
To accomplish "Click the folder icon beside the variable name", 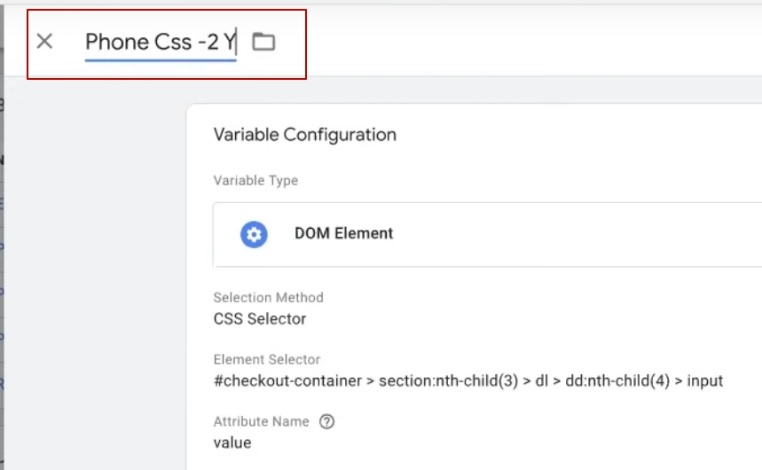I will 263,42.
